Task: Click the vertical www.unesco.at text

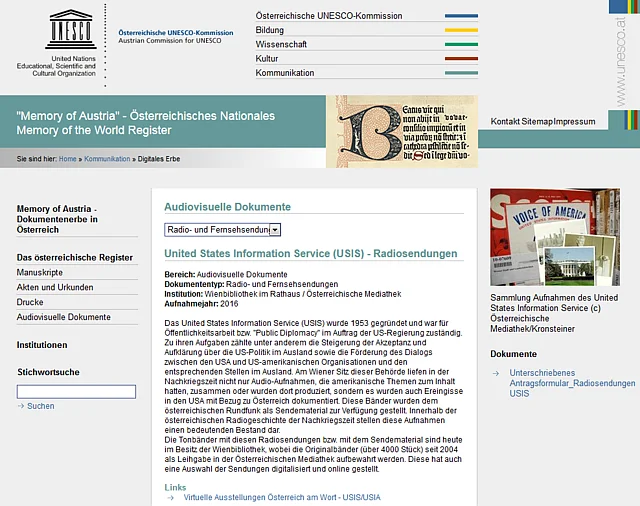Action: (x=620, y=62)
